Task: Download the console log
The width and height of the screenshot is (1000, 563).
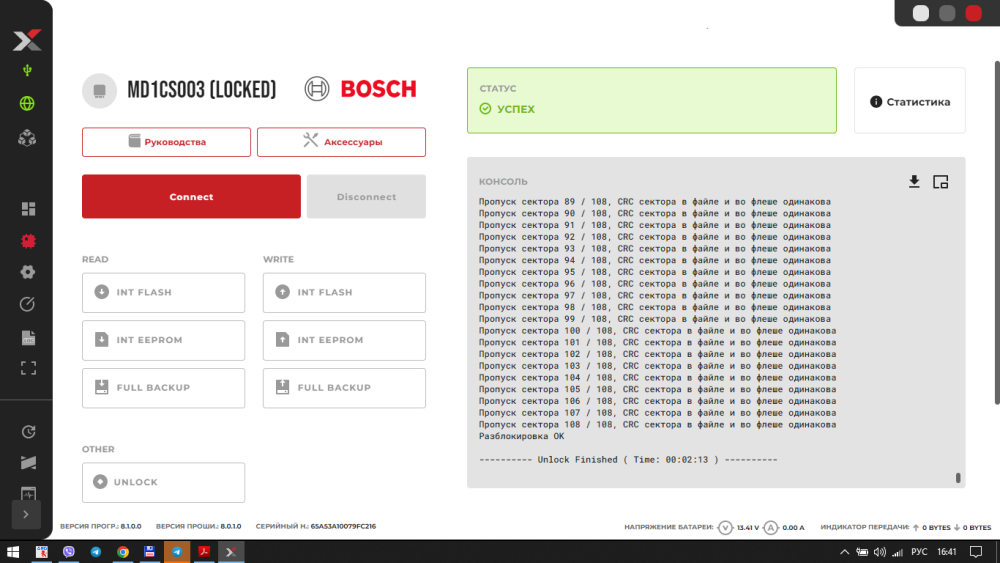Action: (914, 182)
